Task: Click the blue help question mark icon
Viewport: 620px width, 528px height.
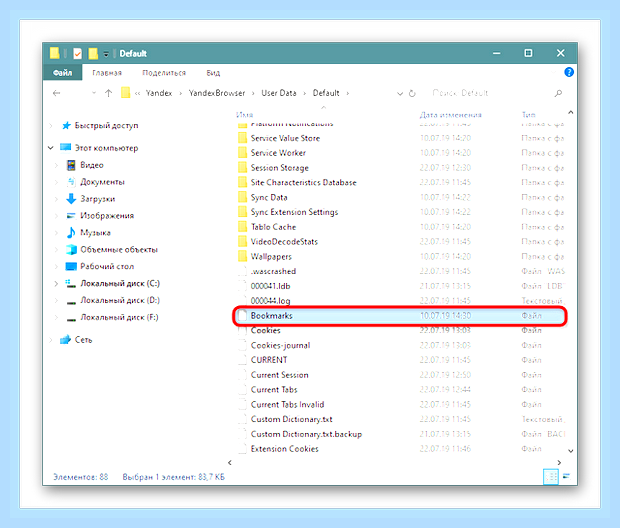Action: 569,72
